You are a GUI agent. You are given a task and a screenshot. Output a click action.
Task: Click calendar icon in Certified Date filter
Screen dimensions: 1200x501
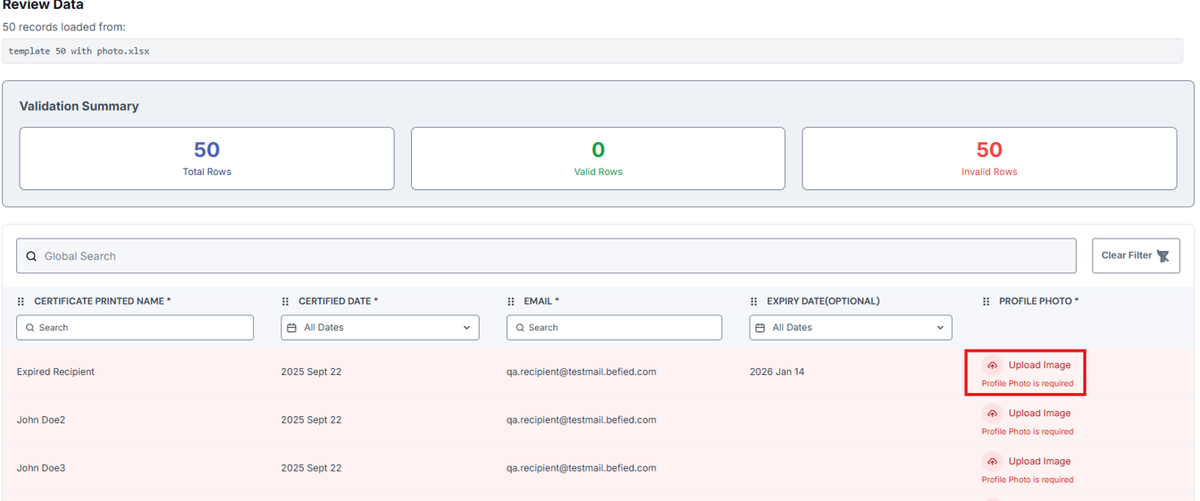[292, 327]
